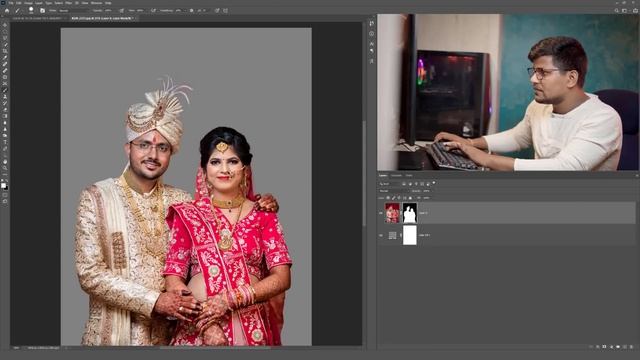This screenshot has width=640, height=360.
Task: Open the layer Fill value field
Action: point(427,198)
